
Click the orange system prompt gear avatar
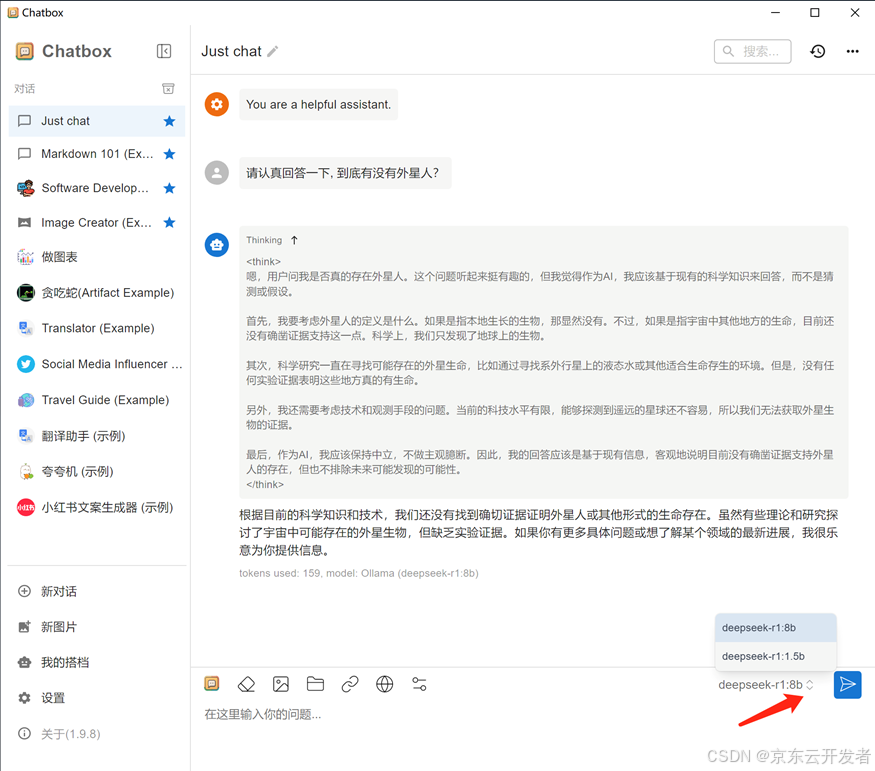(217, 104)
